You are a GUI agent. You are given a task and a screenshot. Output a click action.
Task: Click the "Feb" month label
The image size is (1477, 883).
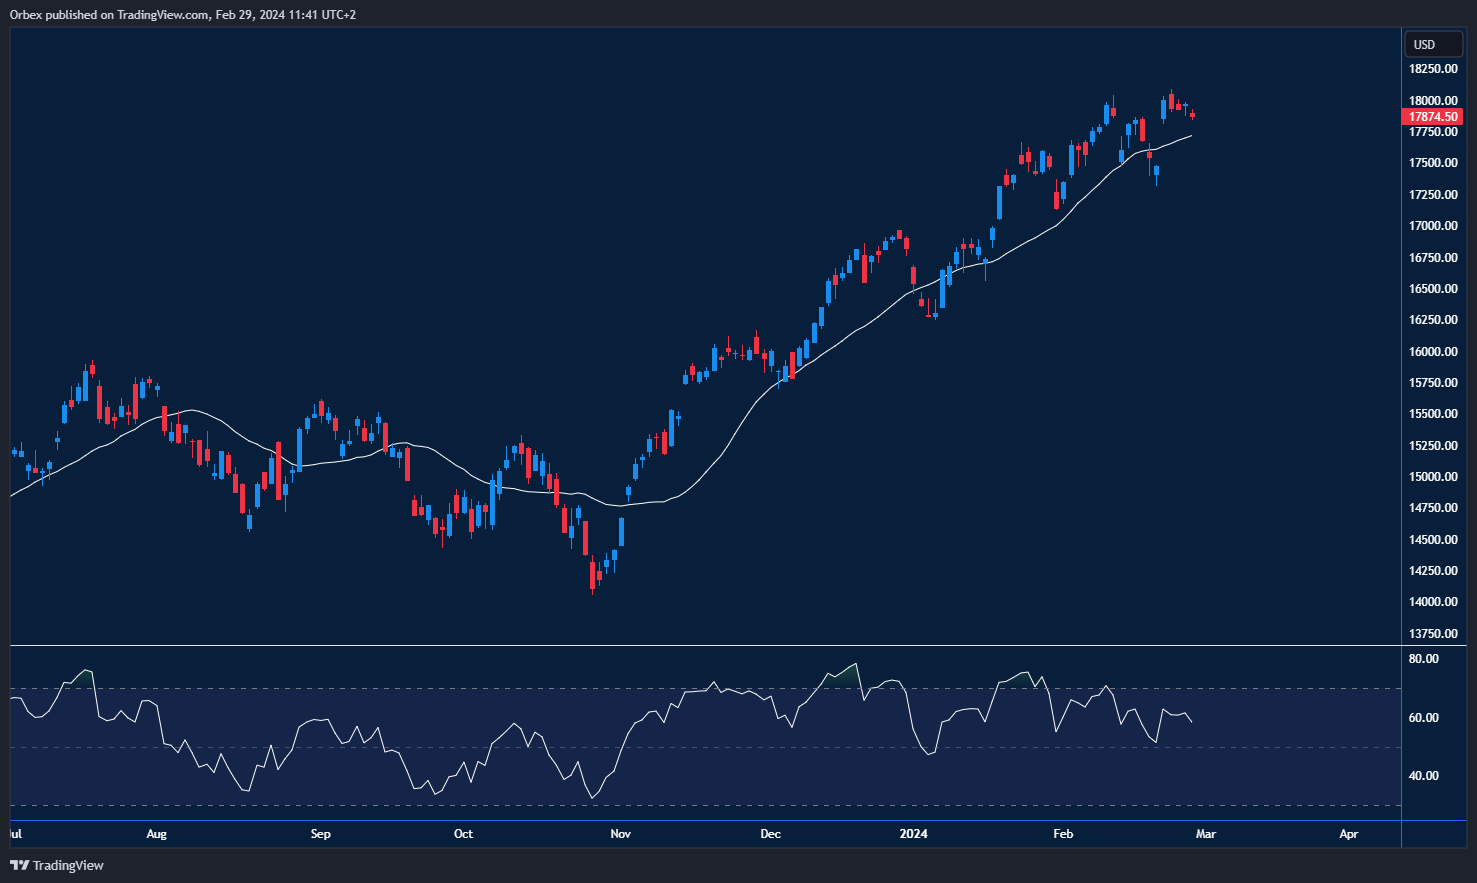point(1062,833)
